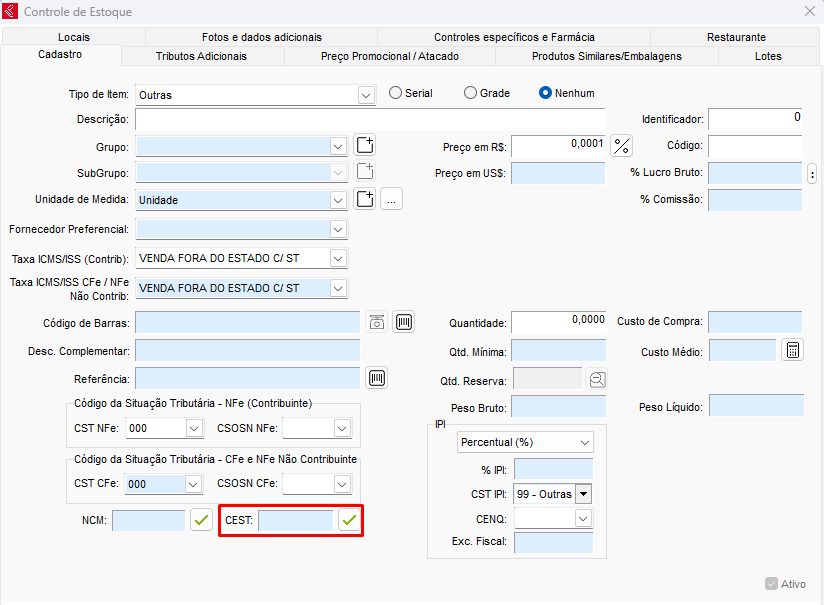Image resolution: width=824 pixels, height=605 pixels.
Task: Click the add new Grupo icon
Action: pos(365,146)
